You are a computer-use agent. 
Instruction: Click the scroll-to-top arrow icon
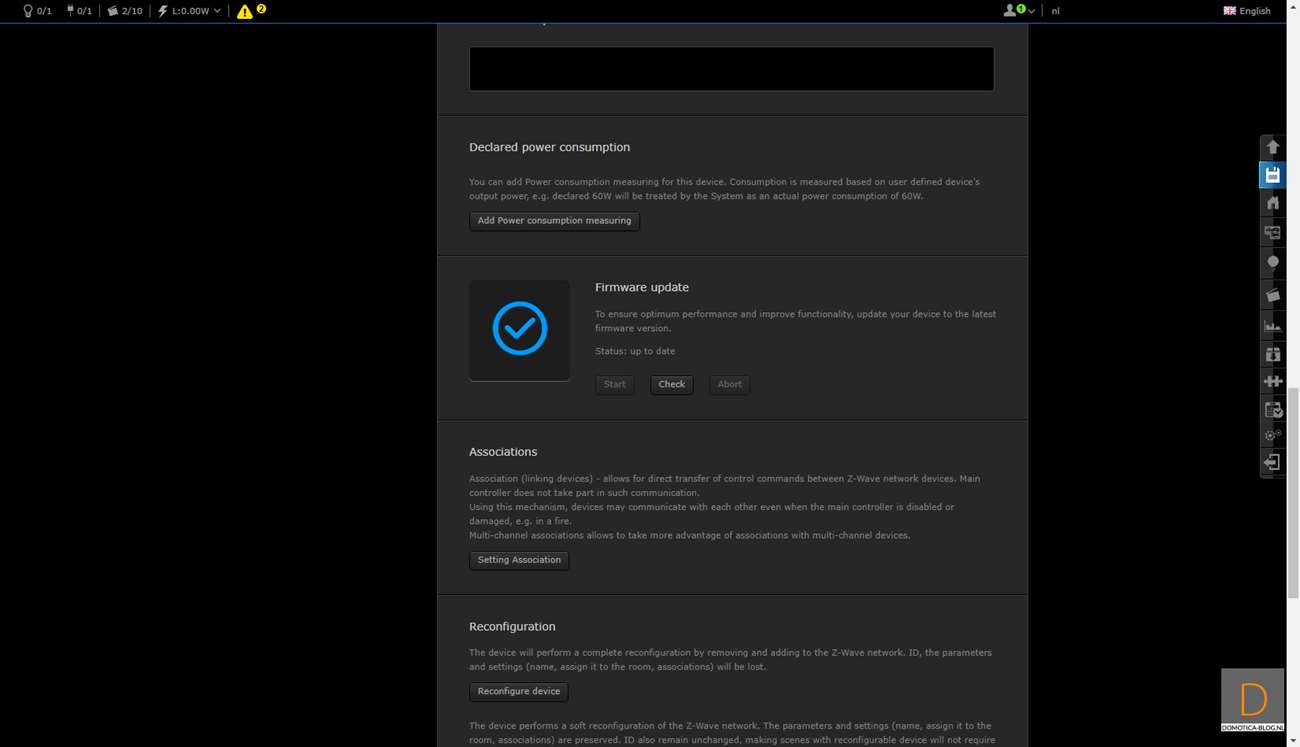(x=1272, y=147)
